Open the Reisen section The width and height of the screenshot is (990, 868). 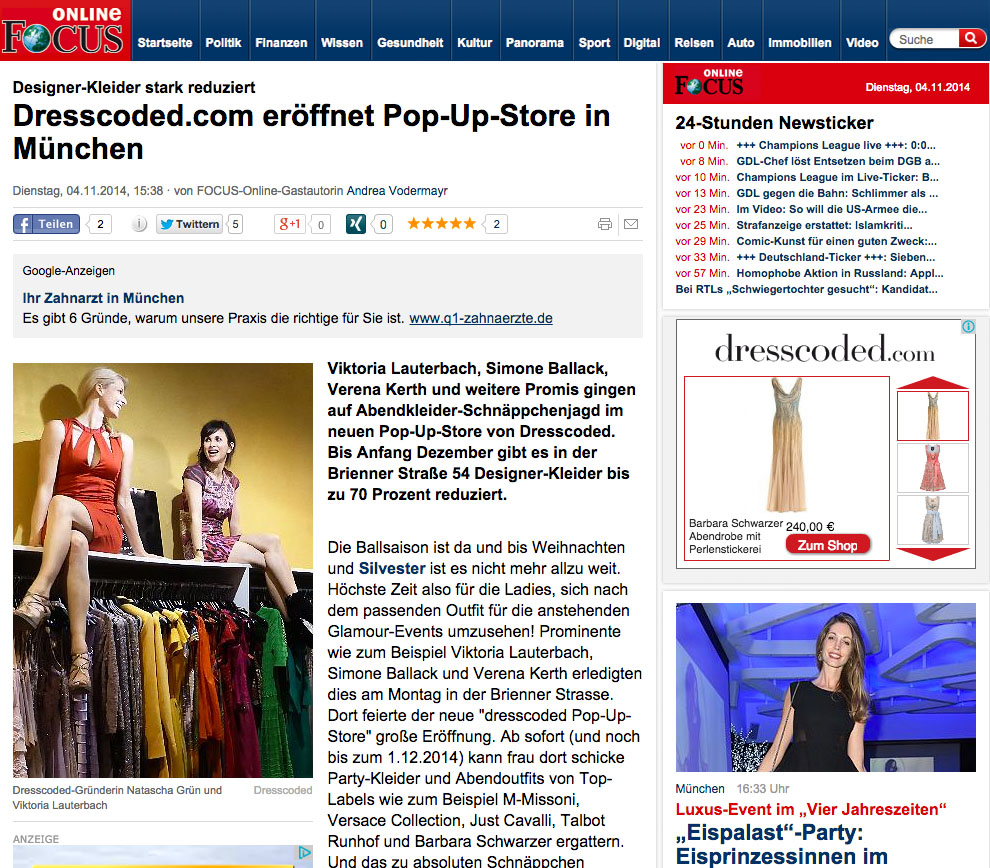click(x=694, y=43)
